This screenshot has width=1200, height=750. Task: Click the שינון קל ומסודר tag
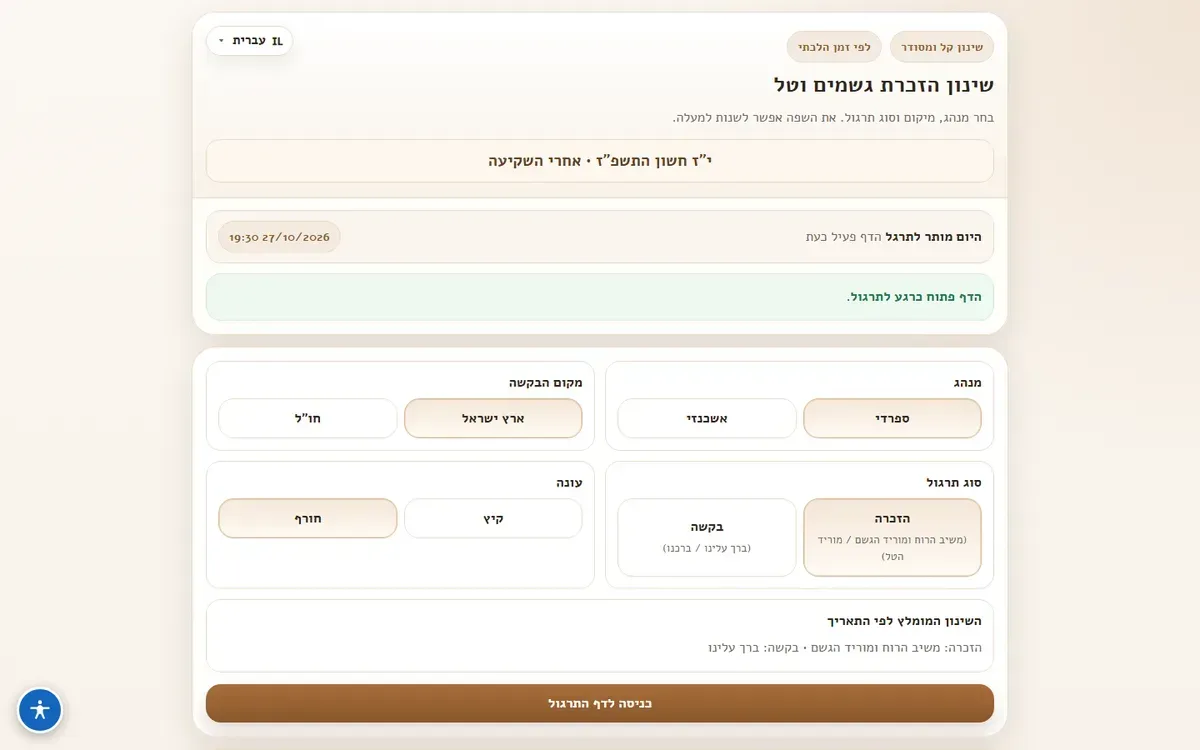coord(942,47)
